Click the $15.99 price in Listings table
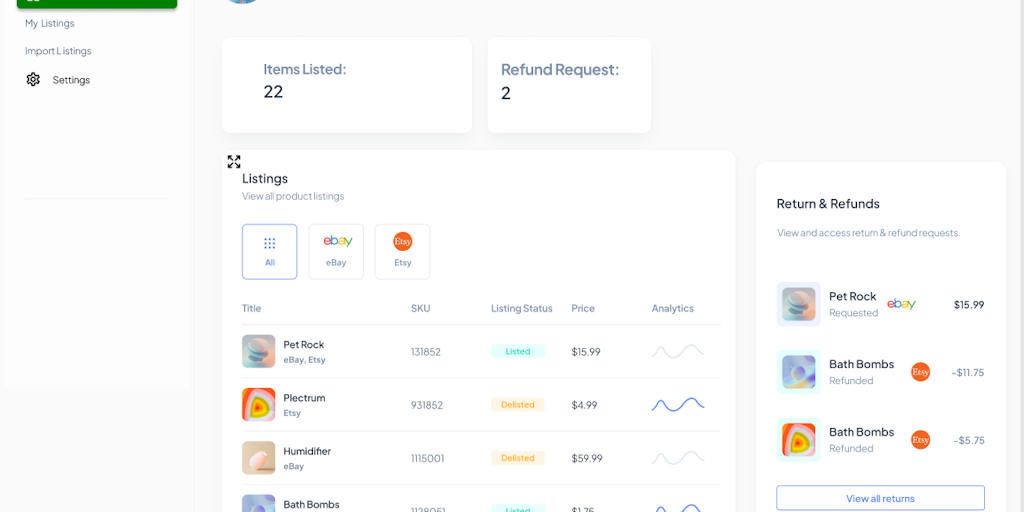The image size is (1024, 512). 586,351
